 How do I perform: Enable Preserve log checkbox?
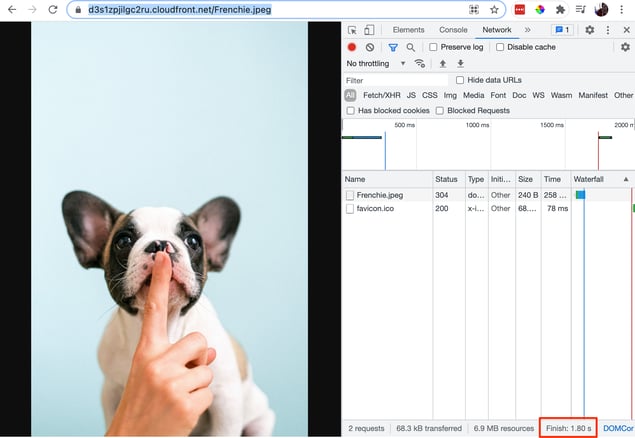(433, 47)
